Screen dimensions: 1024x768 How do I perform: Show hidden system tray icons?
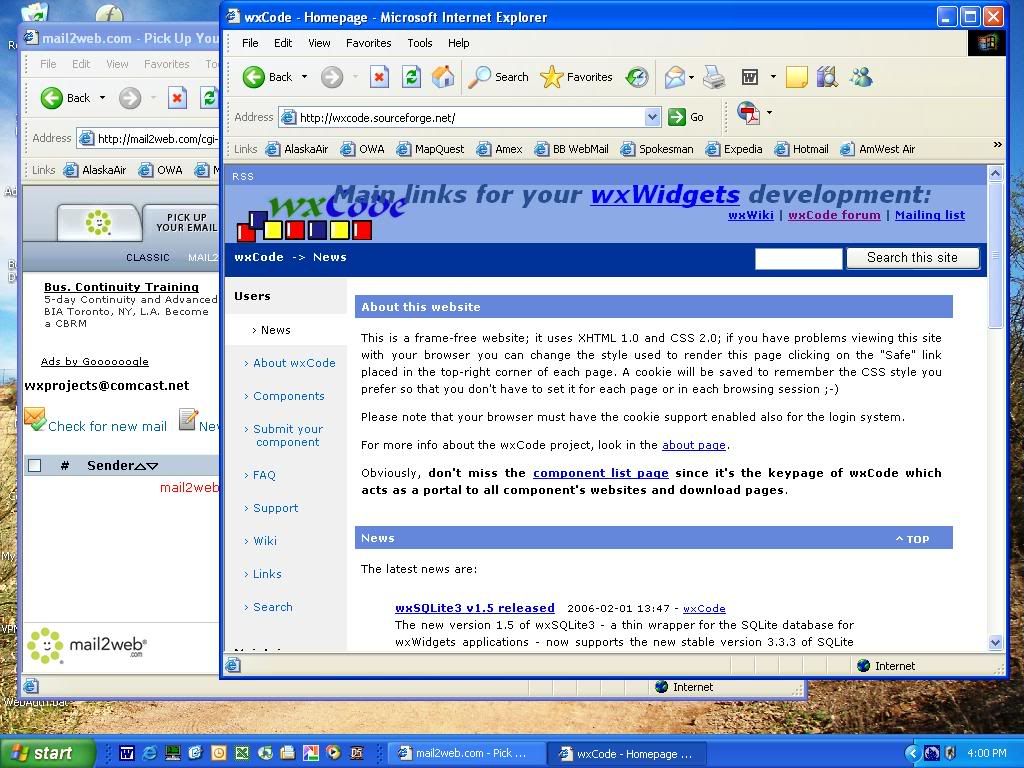[x=911, y=753]
